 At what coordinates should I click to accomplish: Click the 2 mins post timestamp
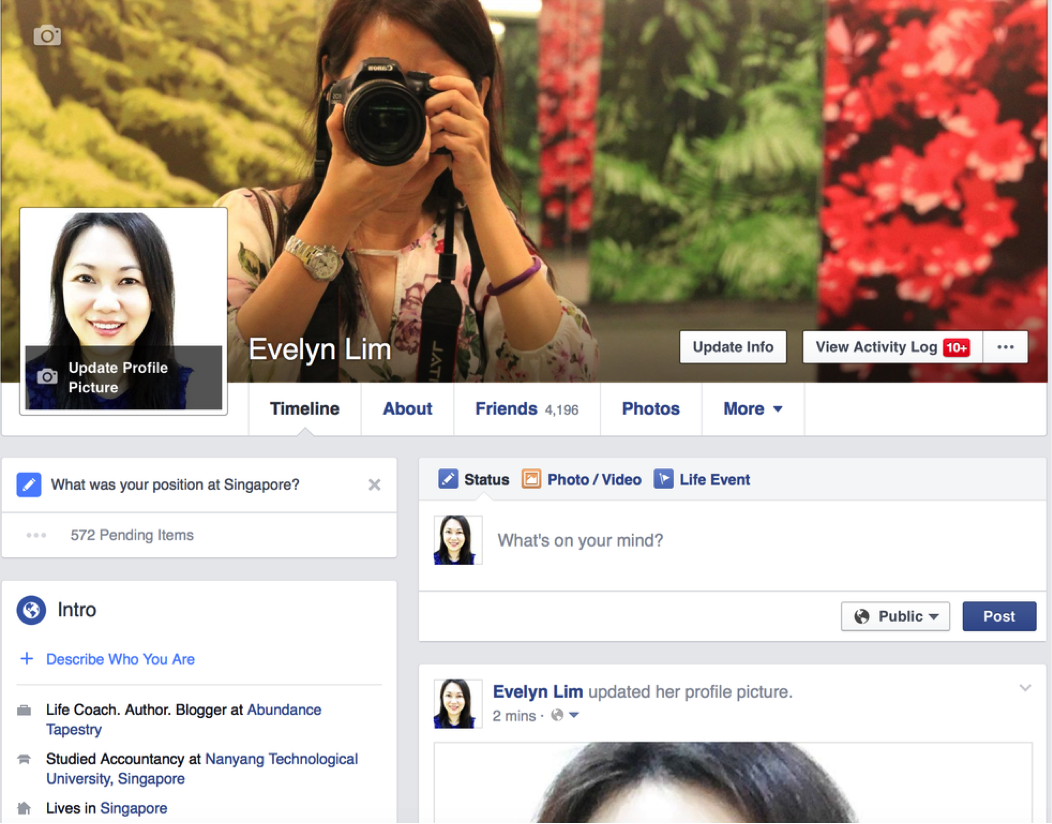[x=514, y=715]
